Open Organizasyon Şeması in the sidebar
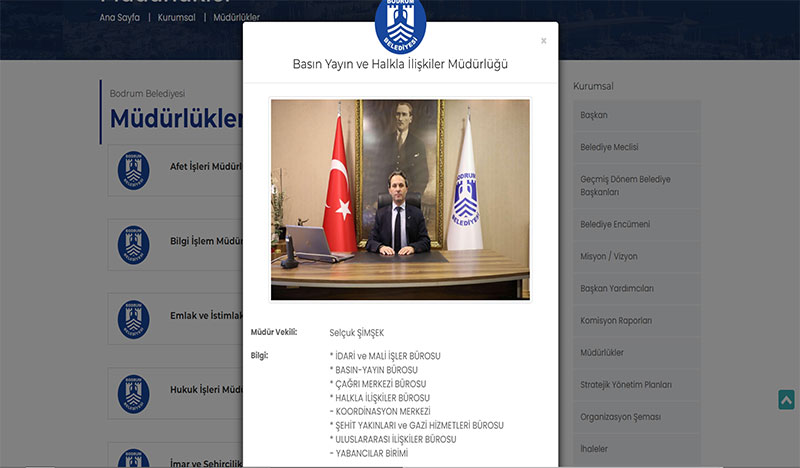The height and width of the screenshot is (468, 800). [x=636, y=417]
